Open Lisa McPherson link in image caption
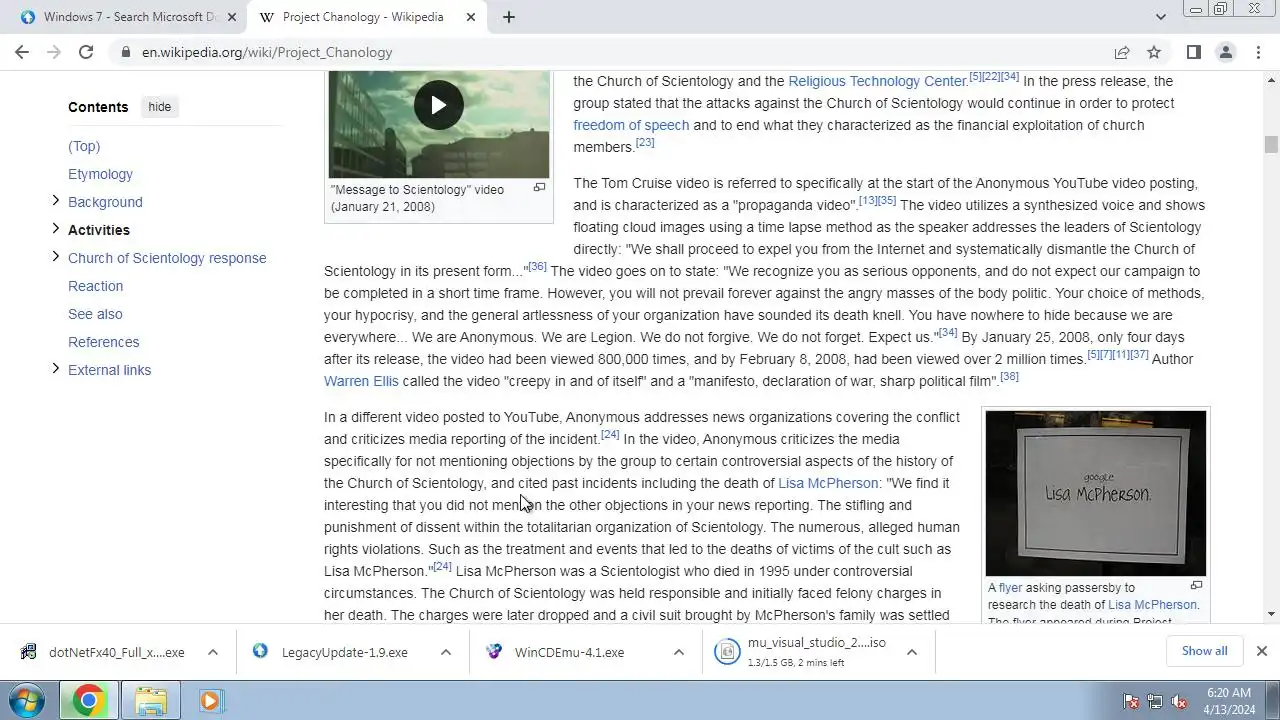This screenshot has width=1280, height=720. [x=1152, y=605]
